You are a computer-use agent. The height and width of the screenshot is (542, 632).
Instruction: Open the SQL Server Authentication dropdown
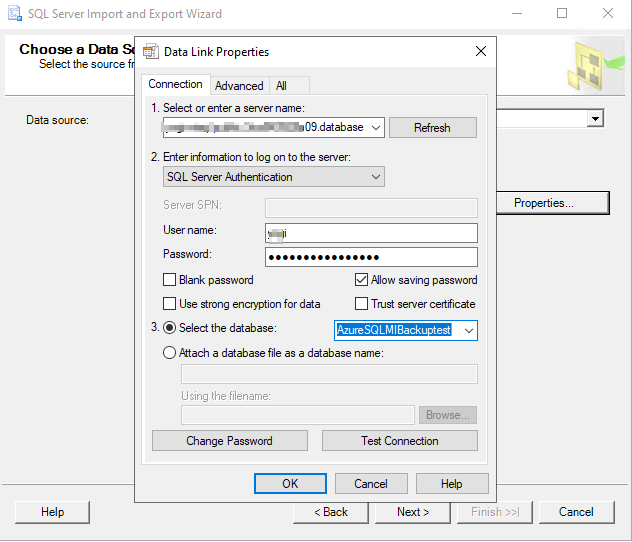[x=274, y=177]
